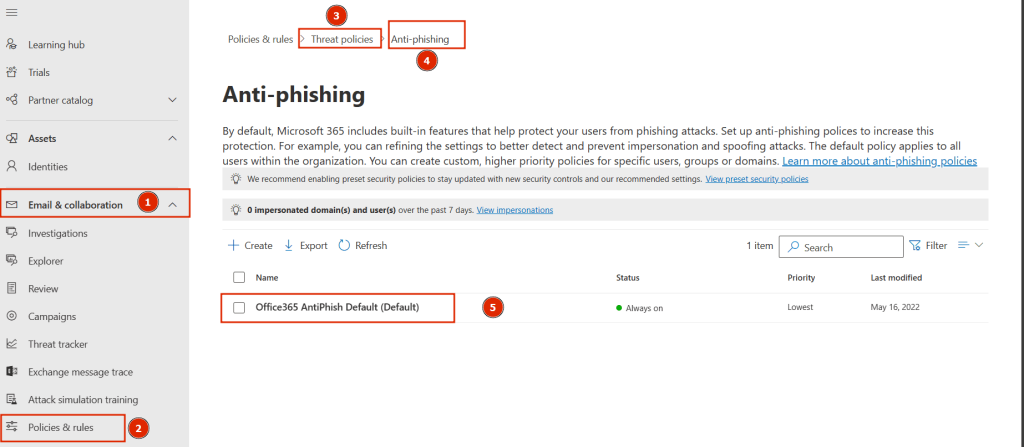Click the Export policies icon

click(289, 245)
